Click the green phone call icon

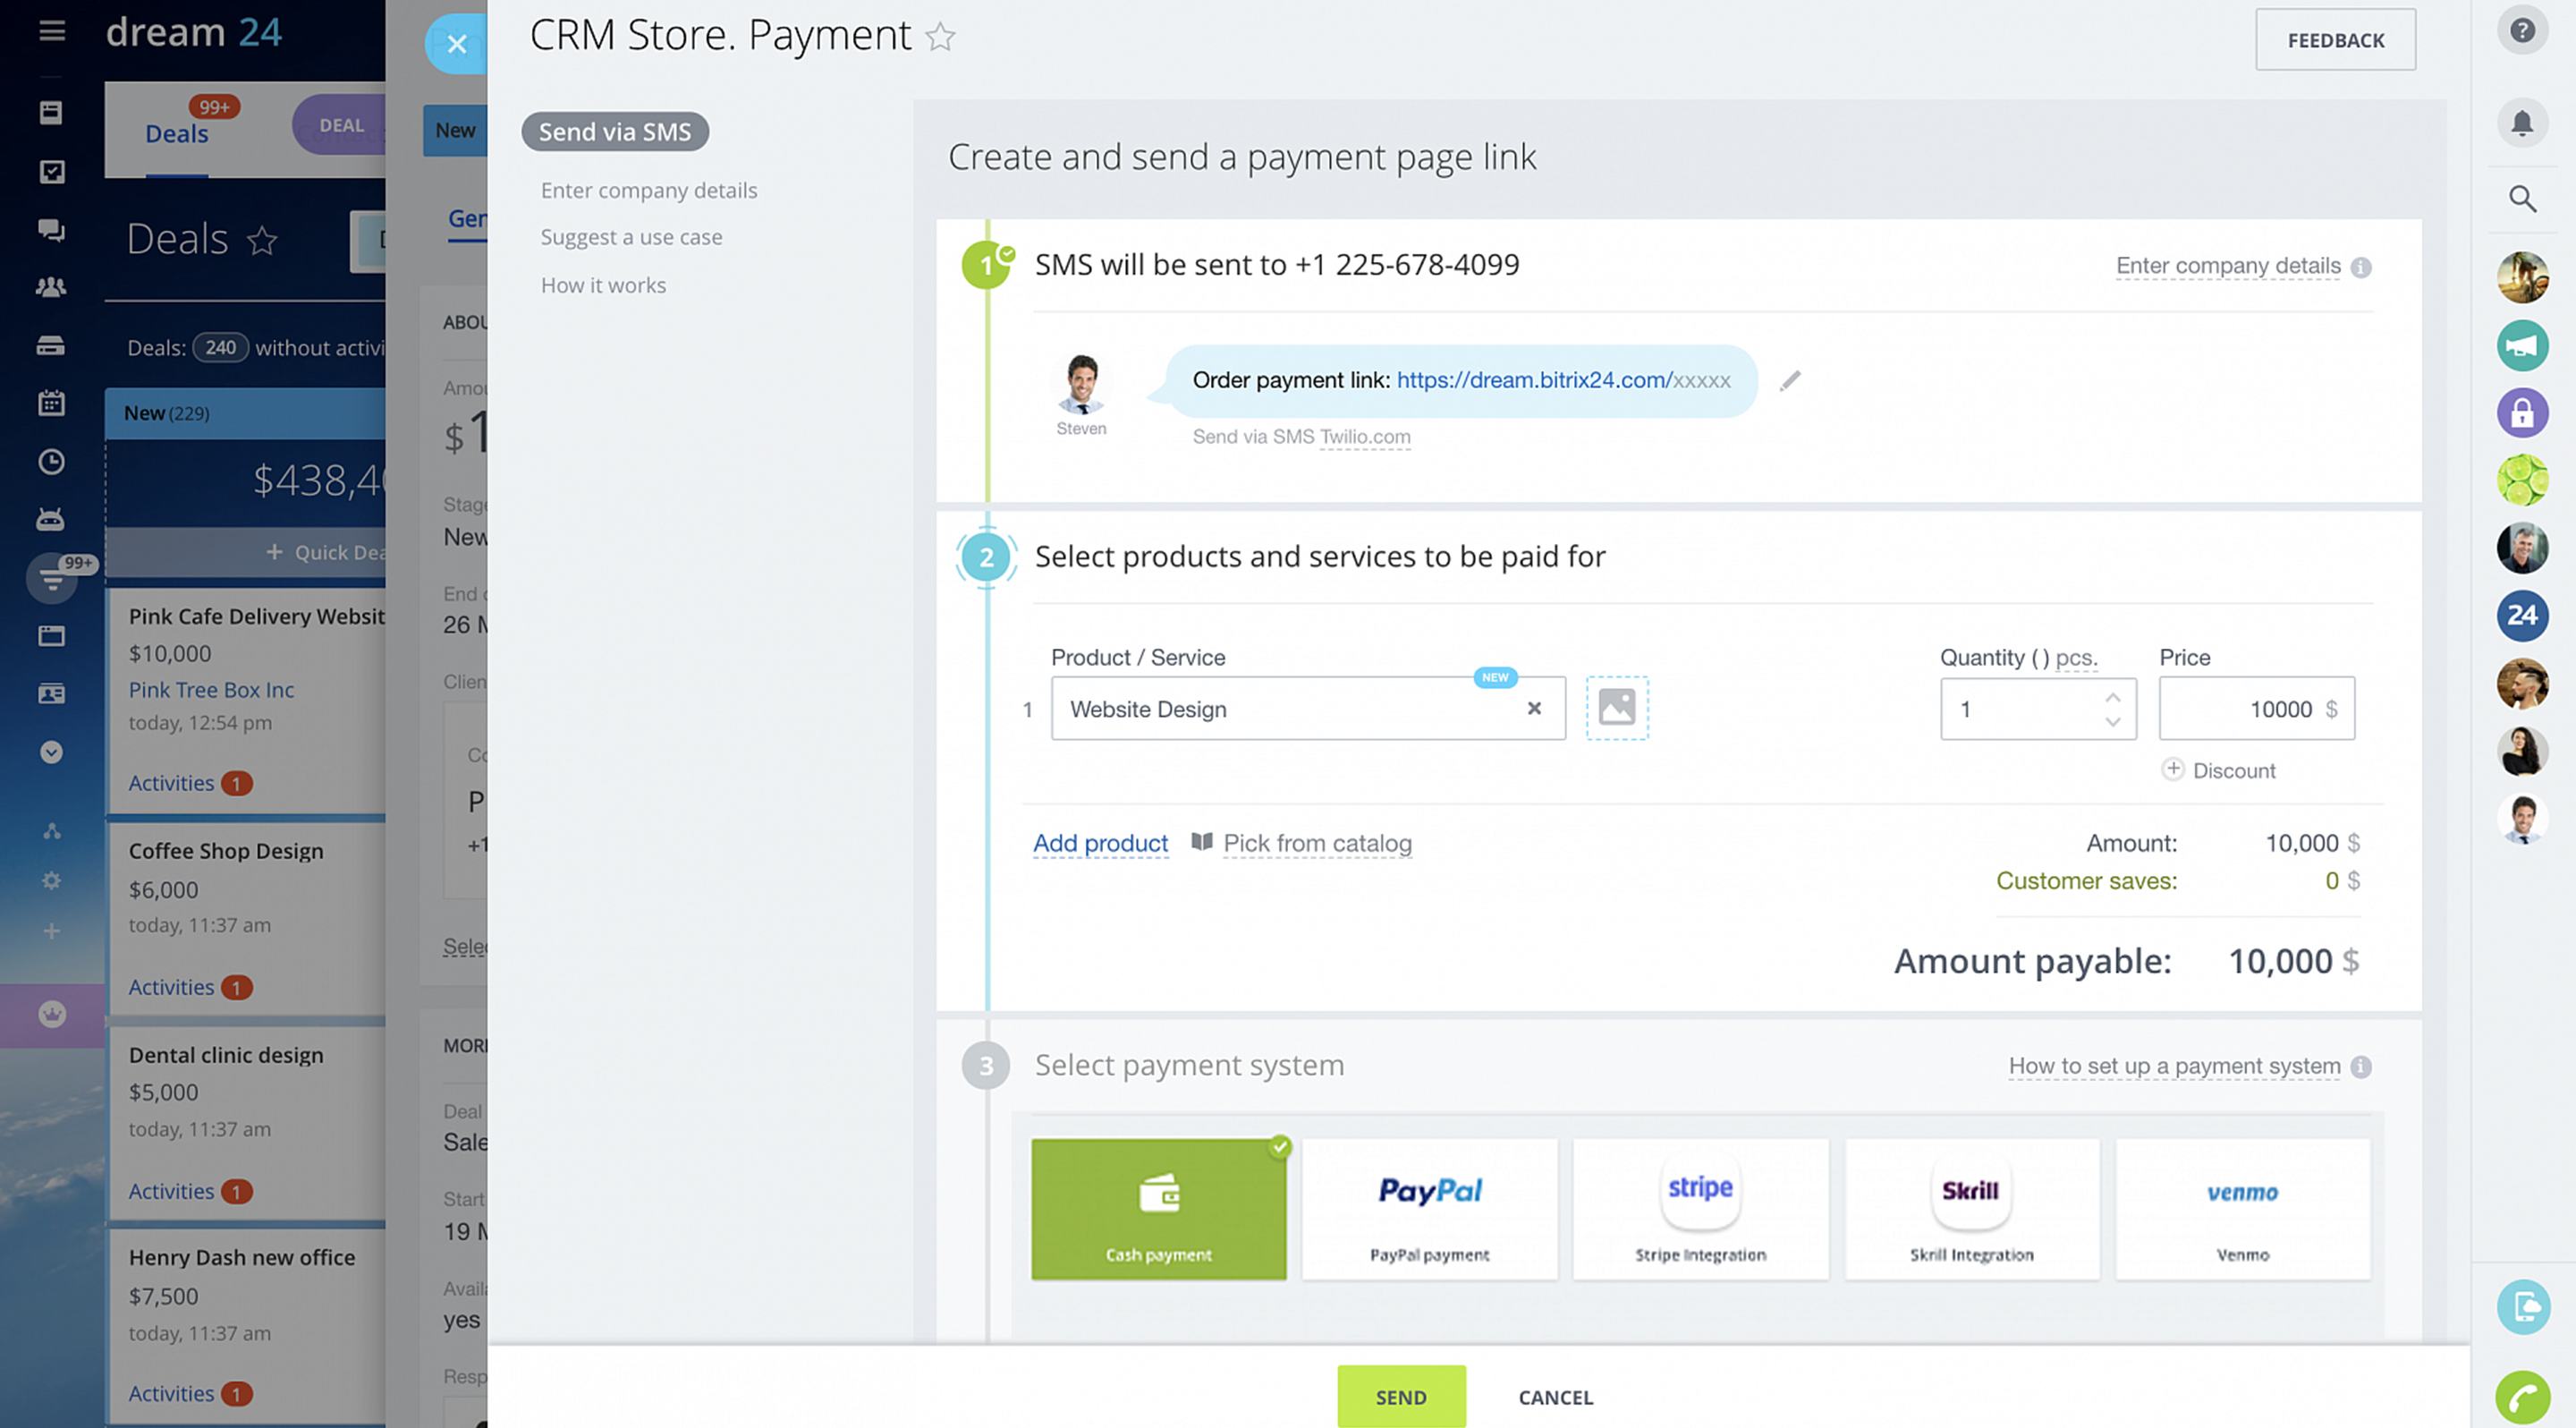(x=2521, y=1395)
